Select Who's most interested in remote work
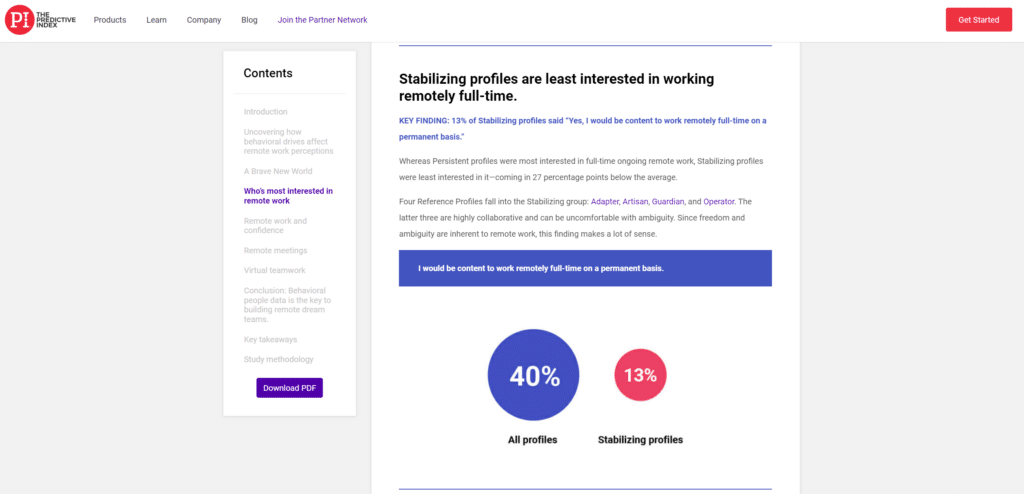The height and width of the screenshot is (494, 1024). click(288, 196)
